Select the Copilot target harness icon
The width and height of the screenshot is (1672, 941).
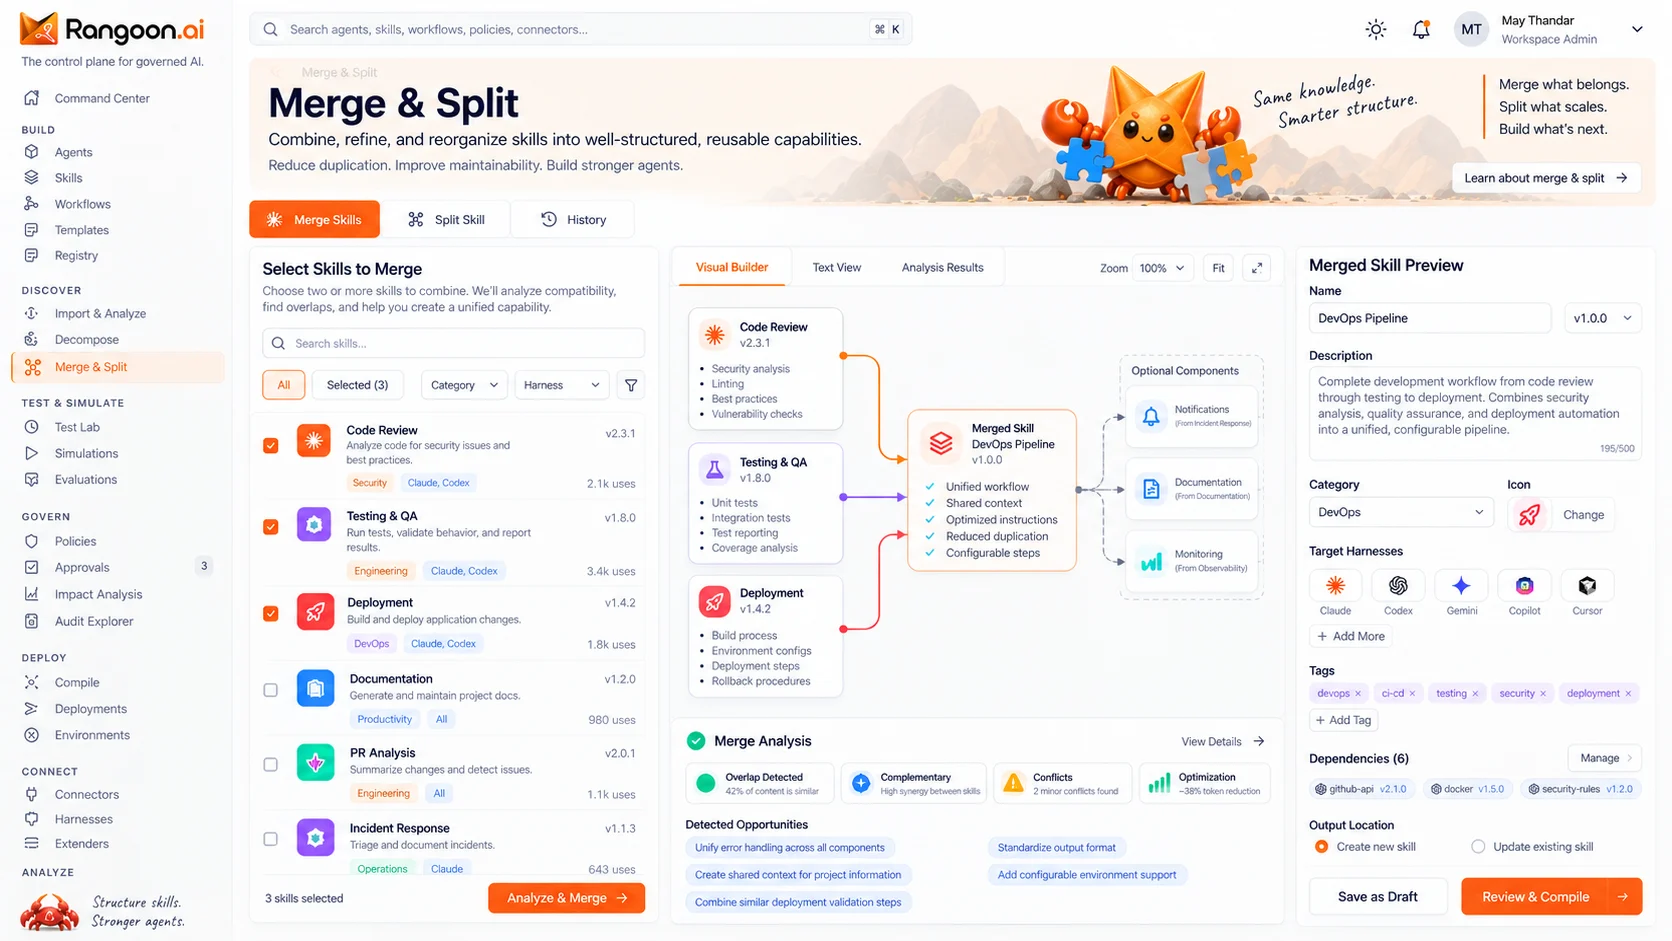click(x=1524, y=585)
